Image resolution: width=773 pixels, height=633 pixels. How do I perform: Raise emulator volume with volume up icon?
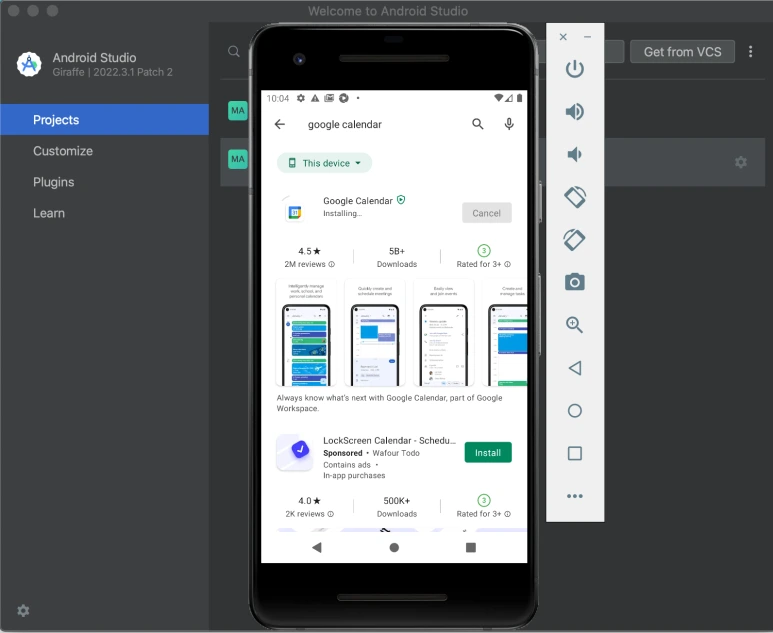click(x=574, y=111)
